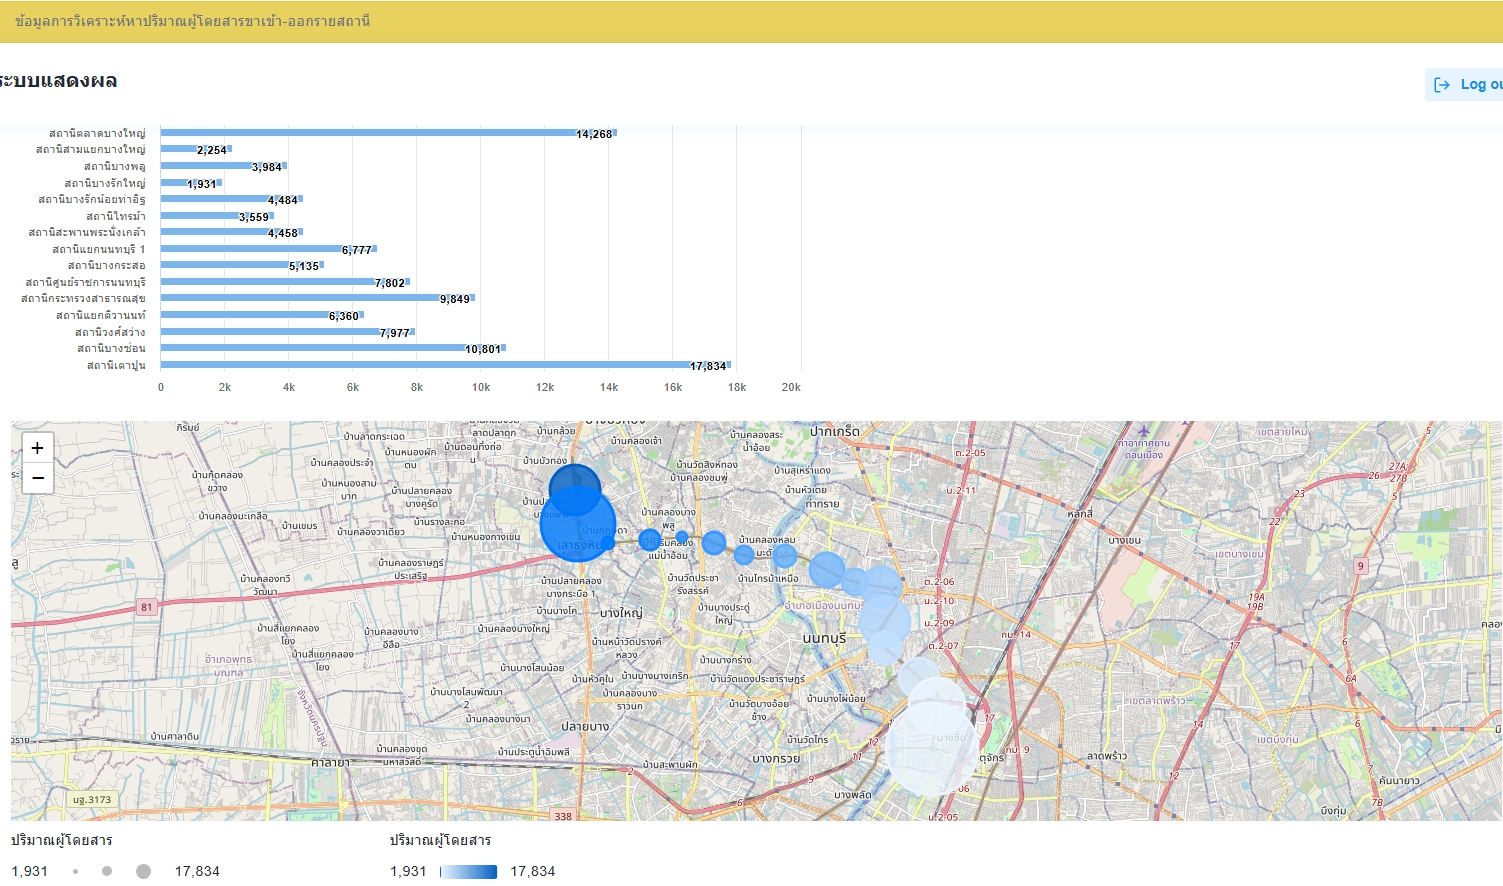Zoom in on the map

click(37, 448)
